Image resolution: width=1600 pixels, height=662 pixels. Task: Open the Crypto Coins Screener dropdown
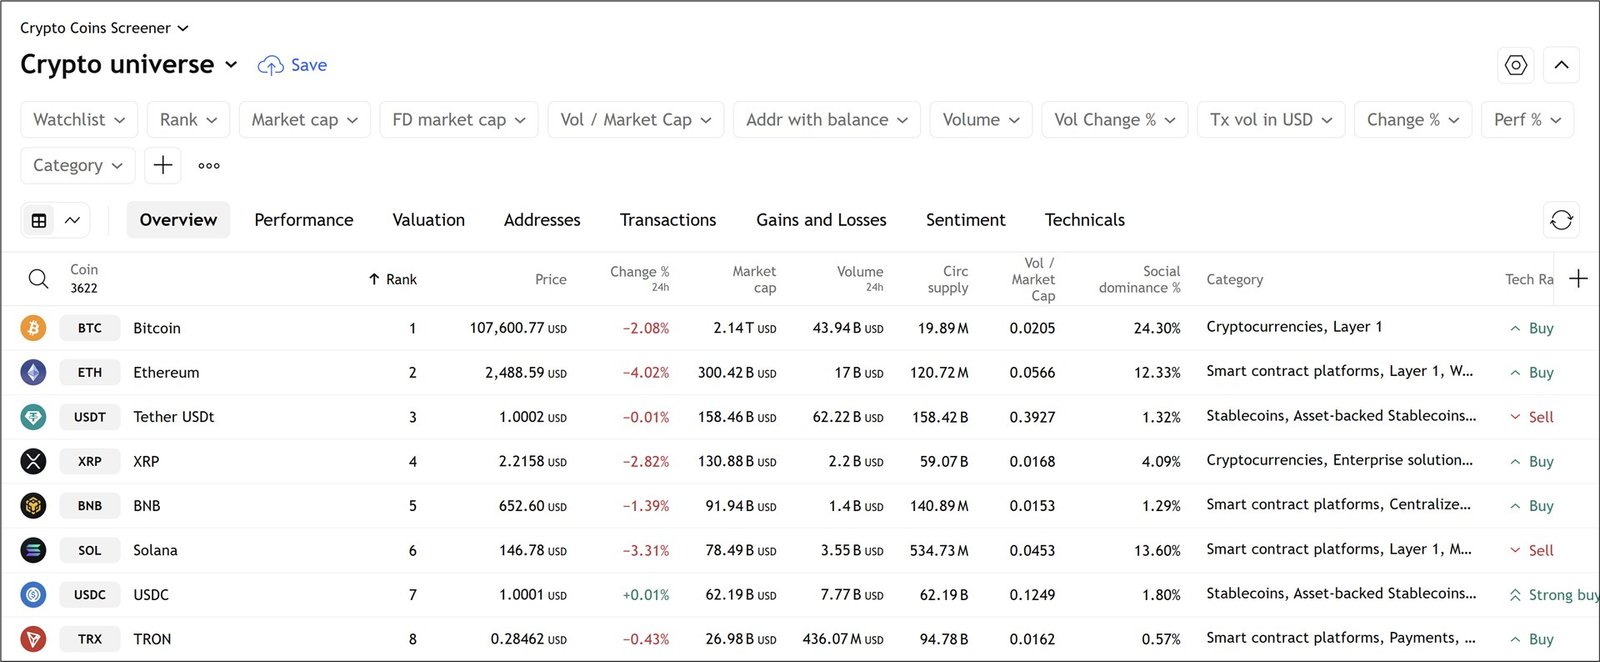click(x=104, y=28)
